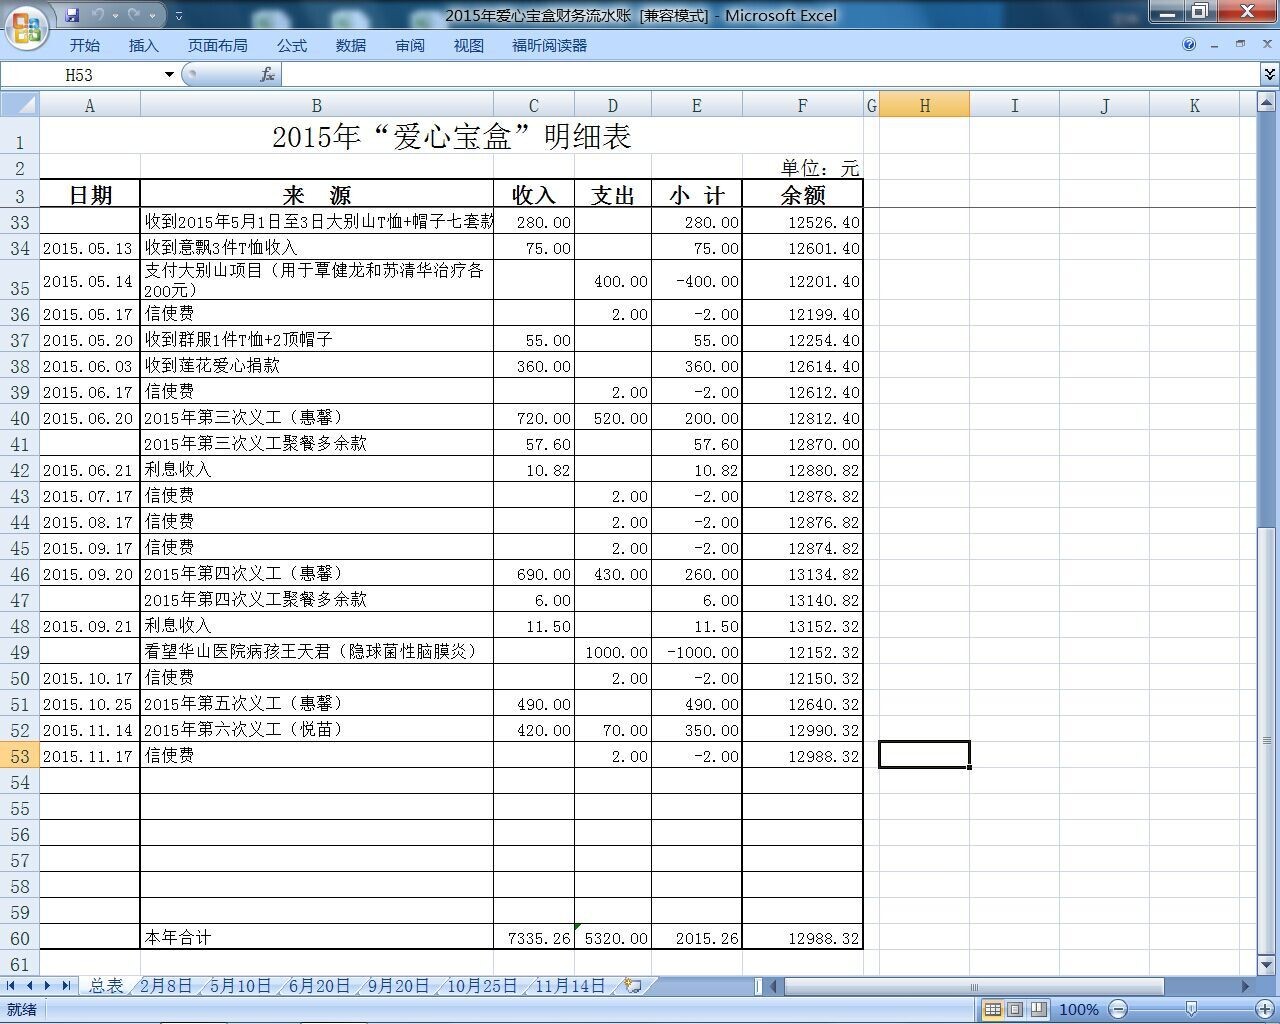Open the Office button menu

(x=27, y=27)
